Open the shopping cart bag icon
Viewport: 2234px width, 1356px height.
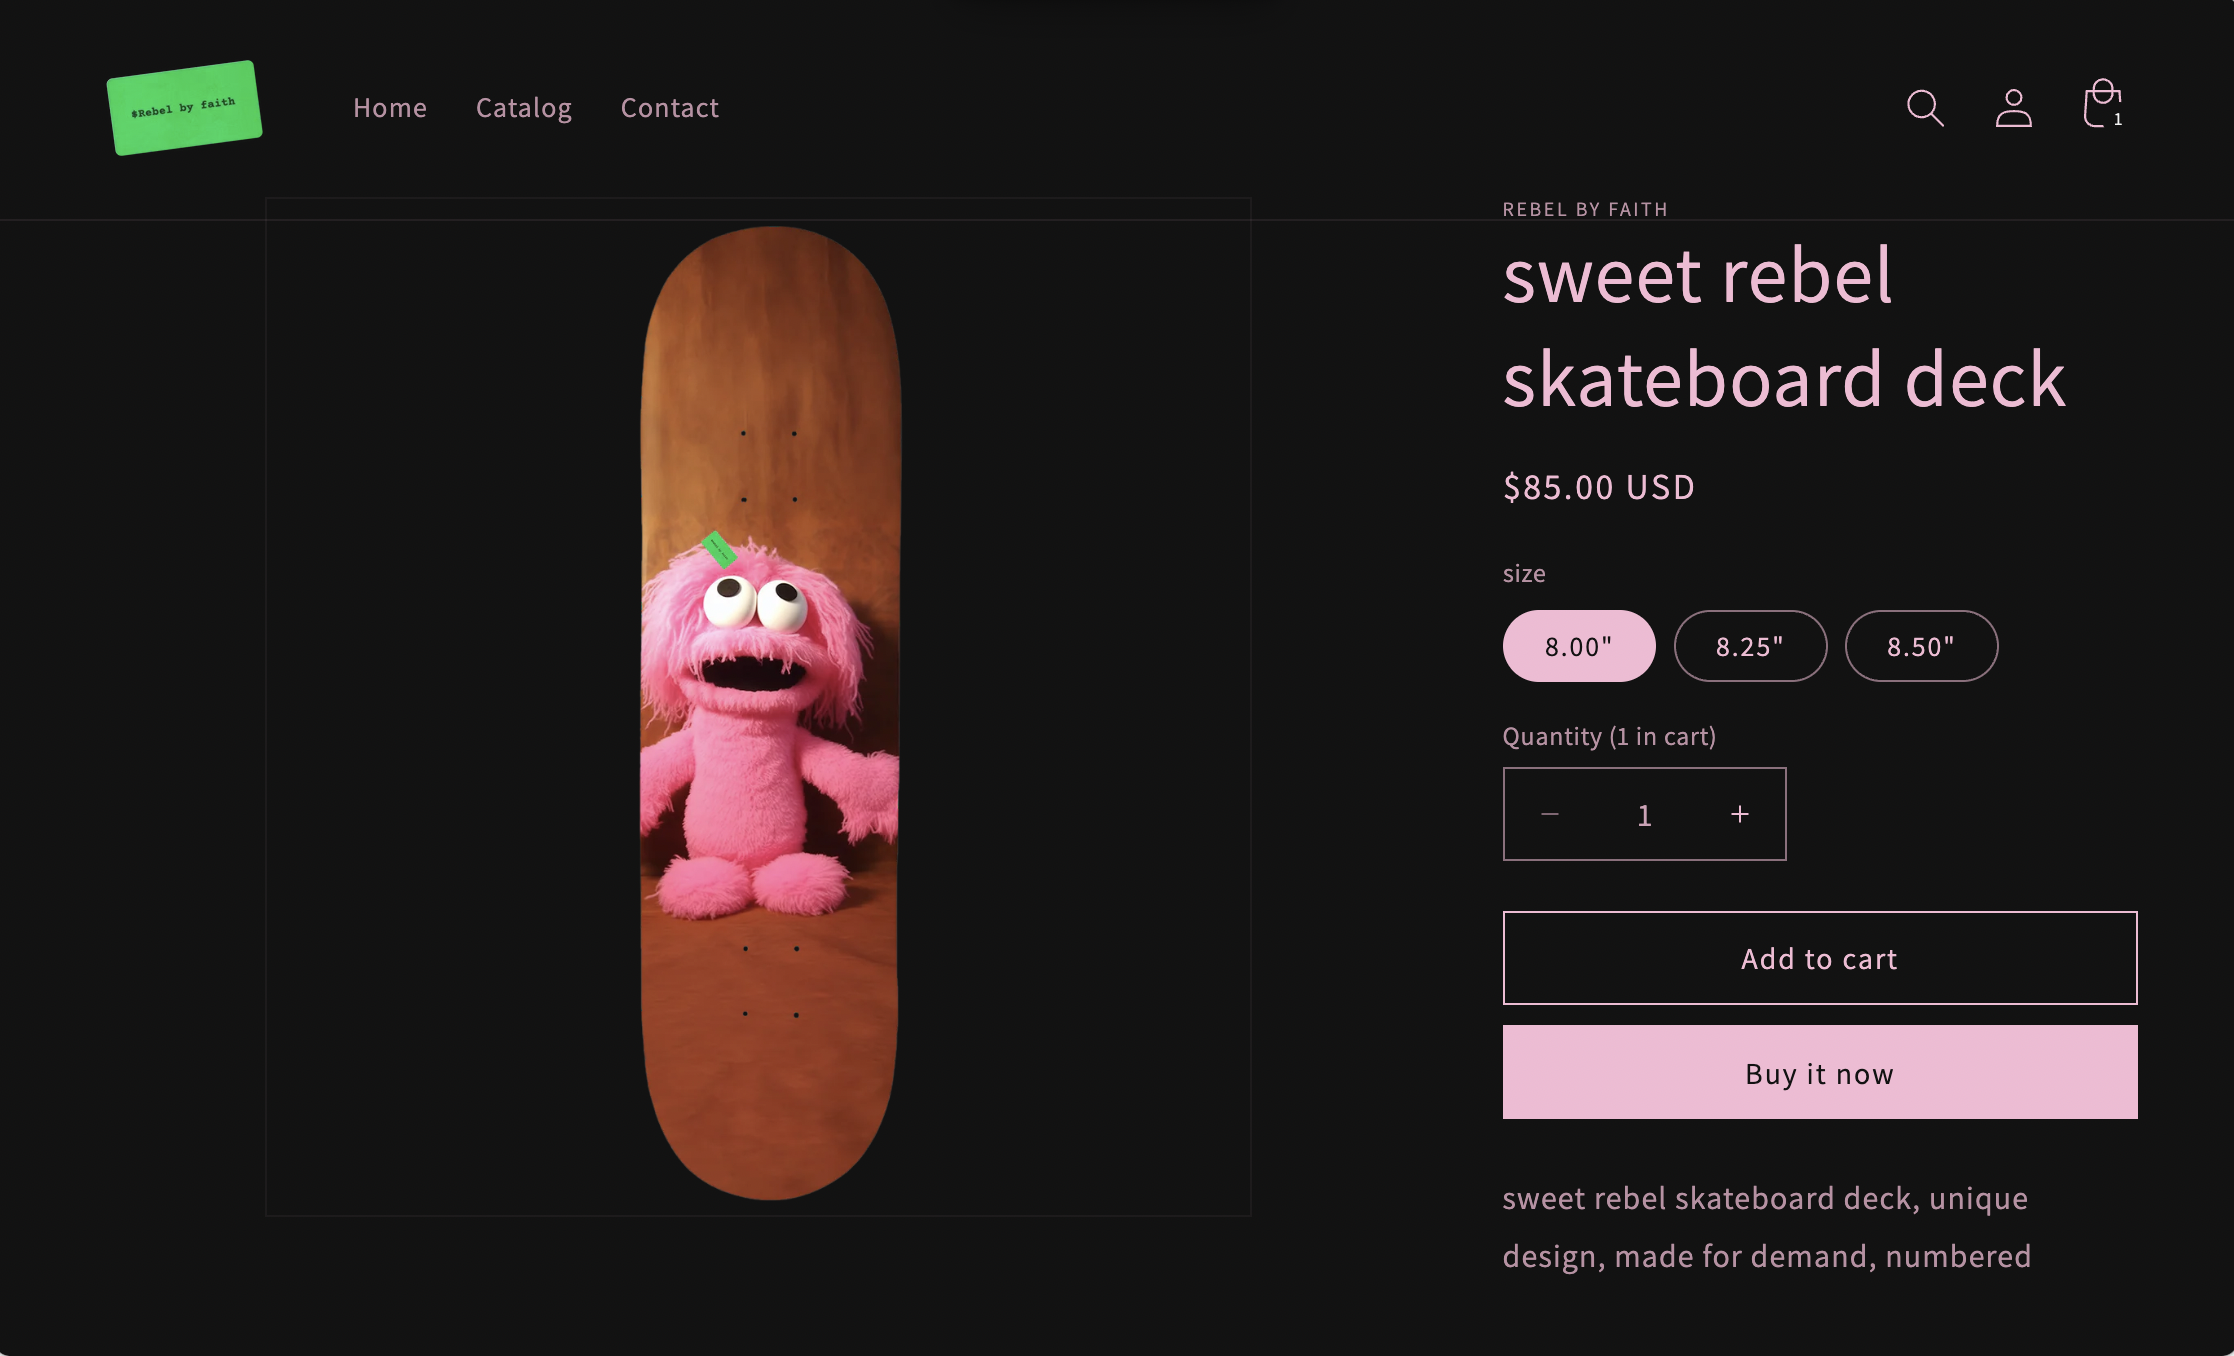[x=2101, y=105]
